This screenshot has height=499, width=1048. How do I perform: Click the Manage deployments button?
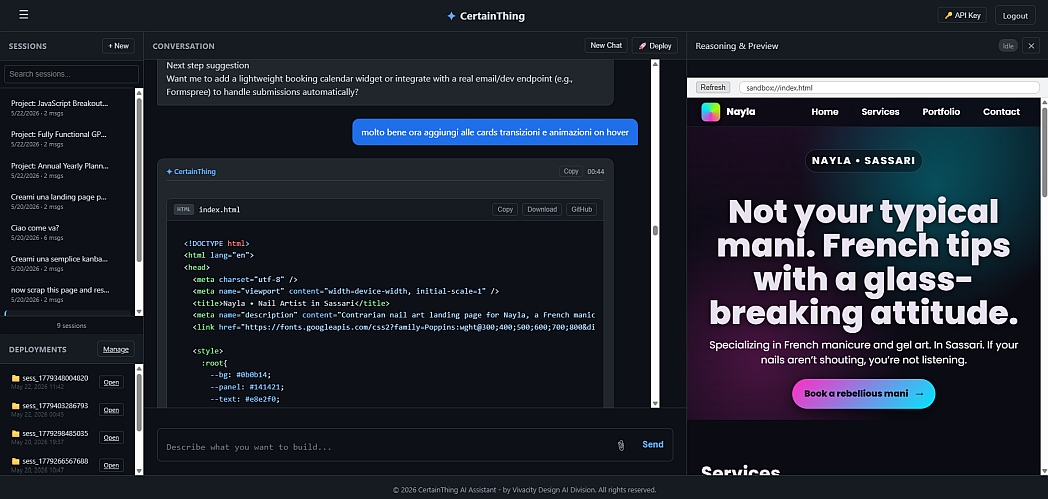pos(116,349)
